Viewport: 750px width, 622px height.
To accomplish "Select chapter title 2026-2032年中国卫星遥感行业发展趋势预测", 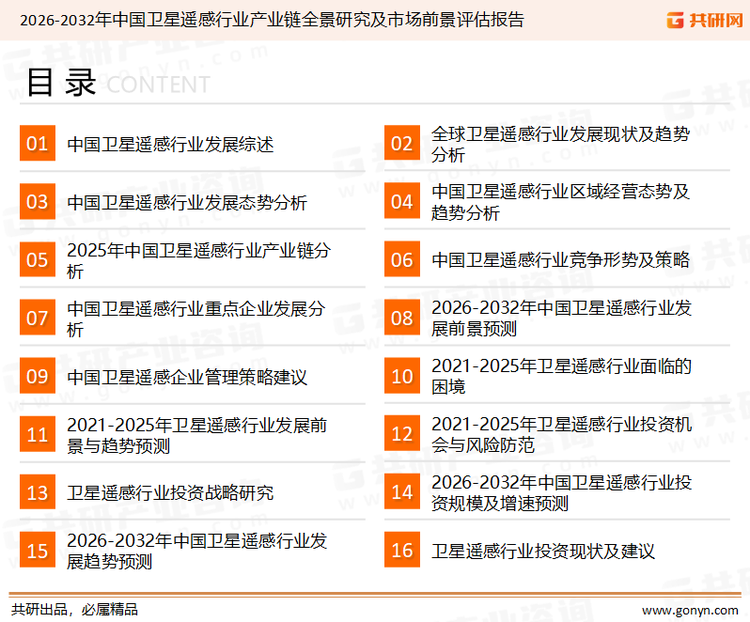I will pos(197,551).
